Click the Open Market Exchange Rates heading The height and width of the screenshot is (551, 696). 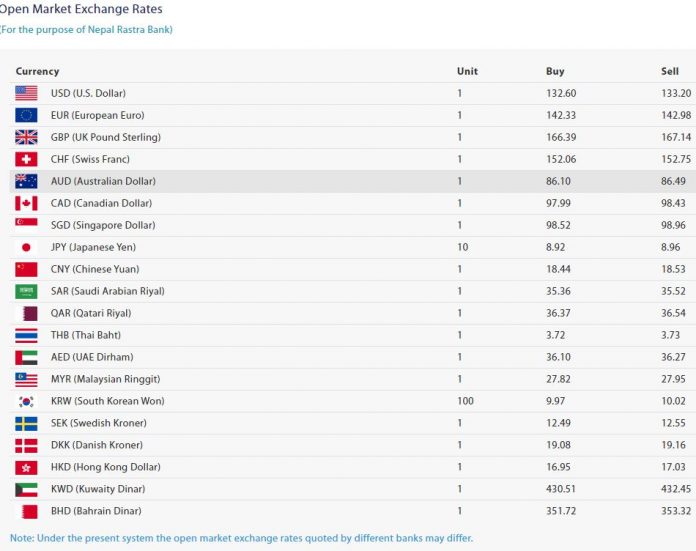(x=82, y=9)
